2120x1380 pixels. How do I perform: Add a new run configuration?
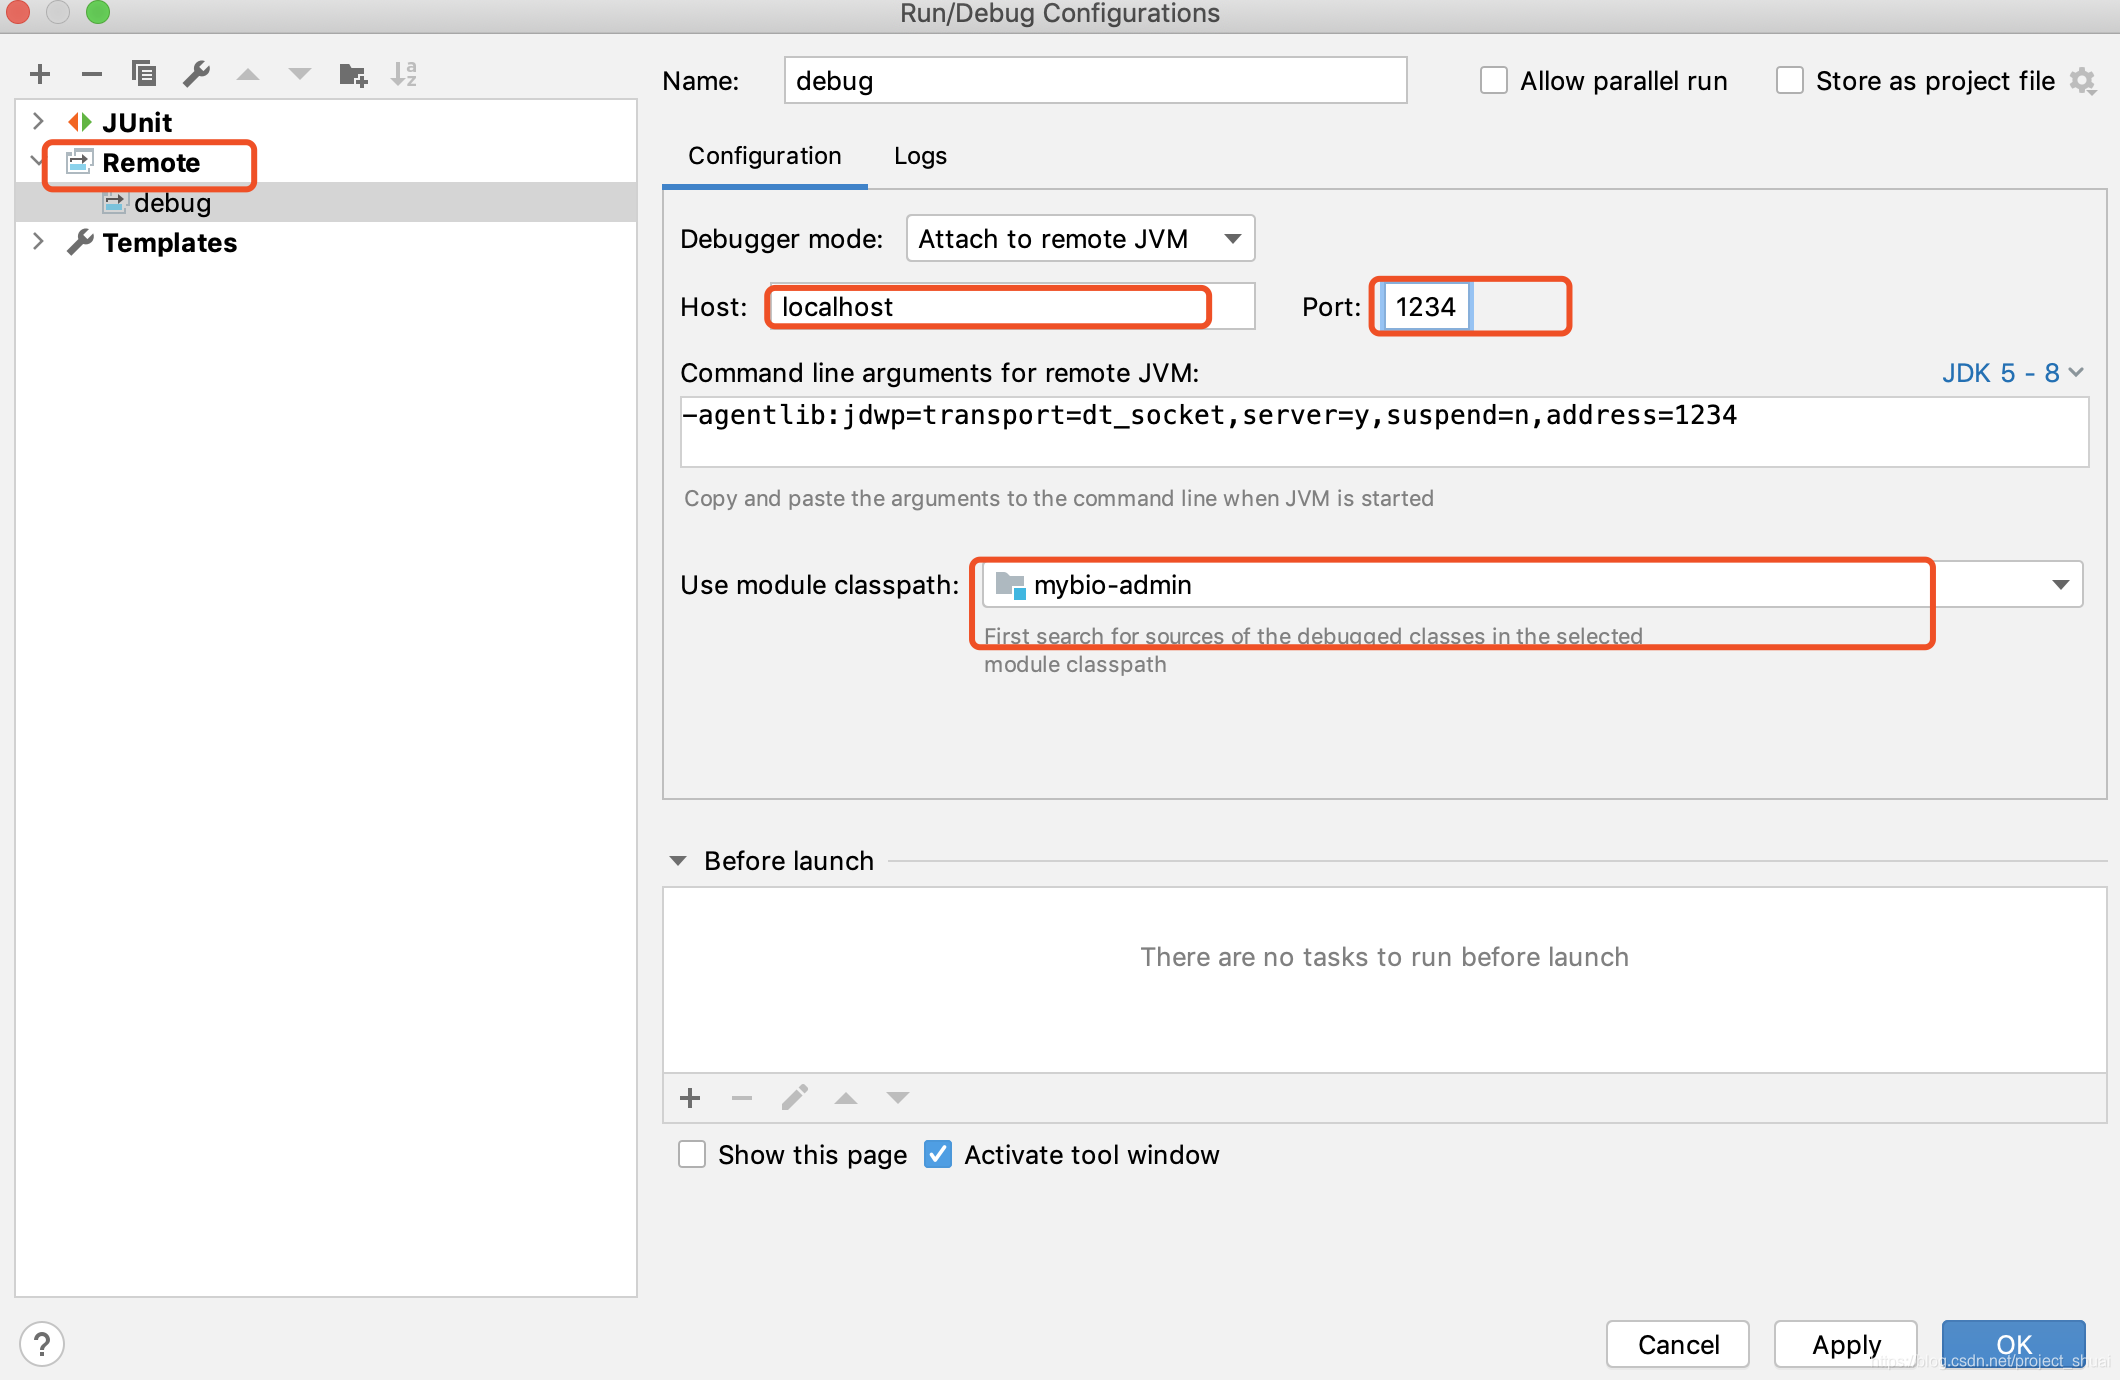coord(39,73)
